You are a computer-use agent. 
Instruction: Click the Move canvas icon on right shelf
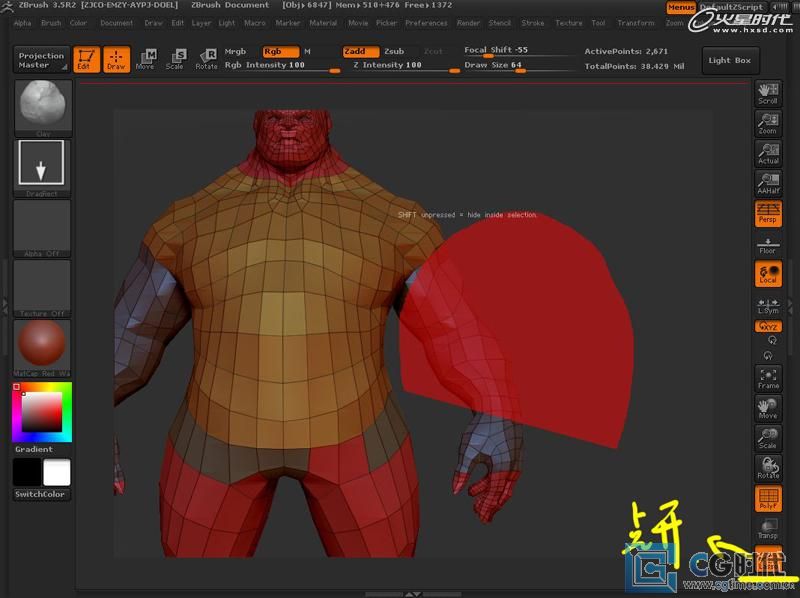(x=768, y=409)
